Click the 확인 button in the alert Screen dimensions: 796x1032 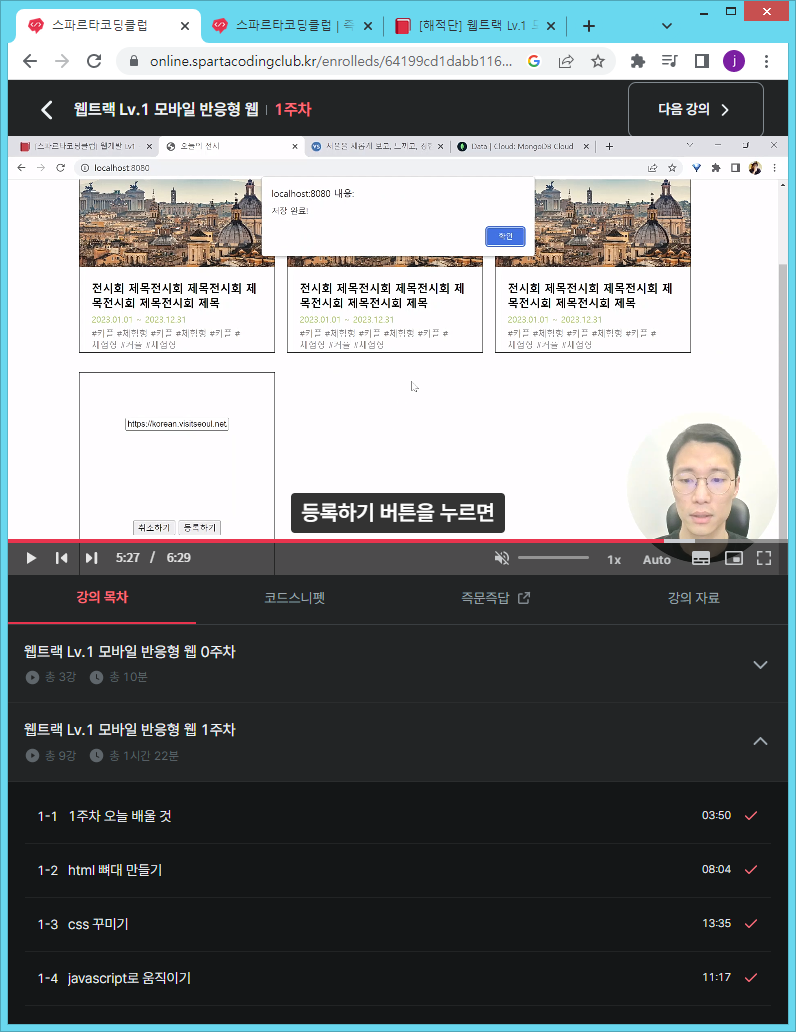click(x=505, y=236)
